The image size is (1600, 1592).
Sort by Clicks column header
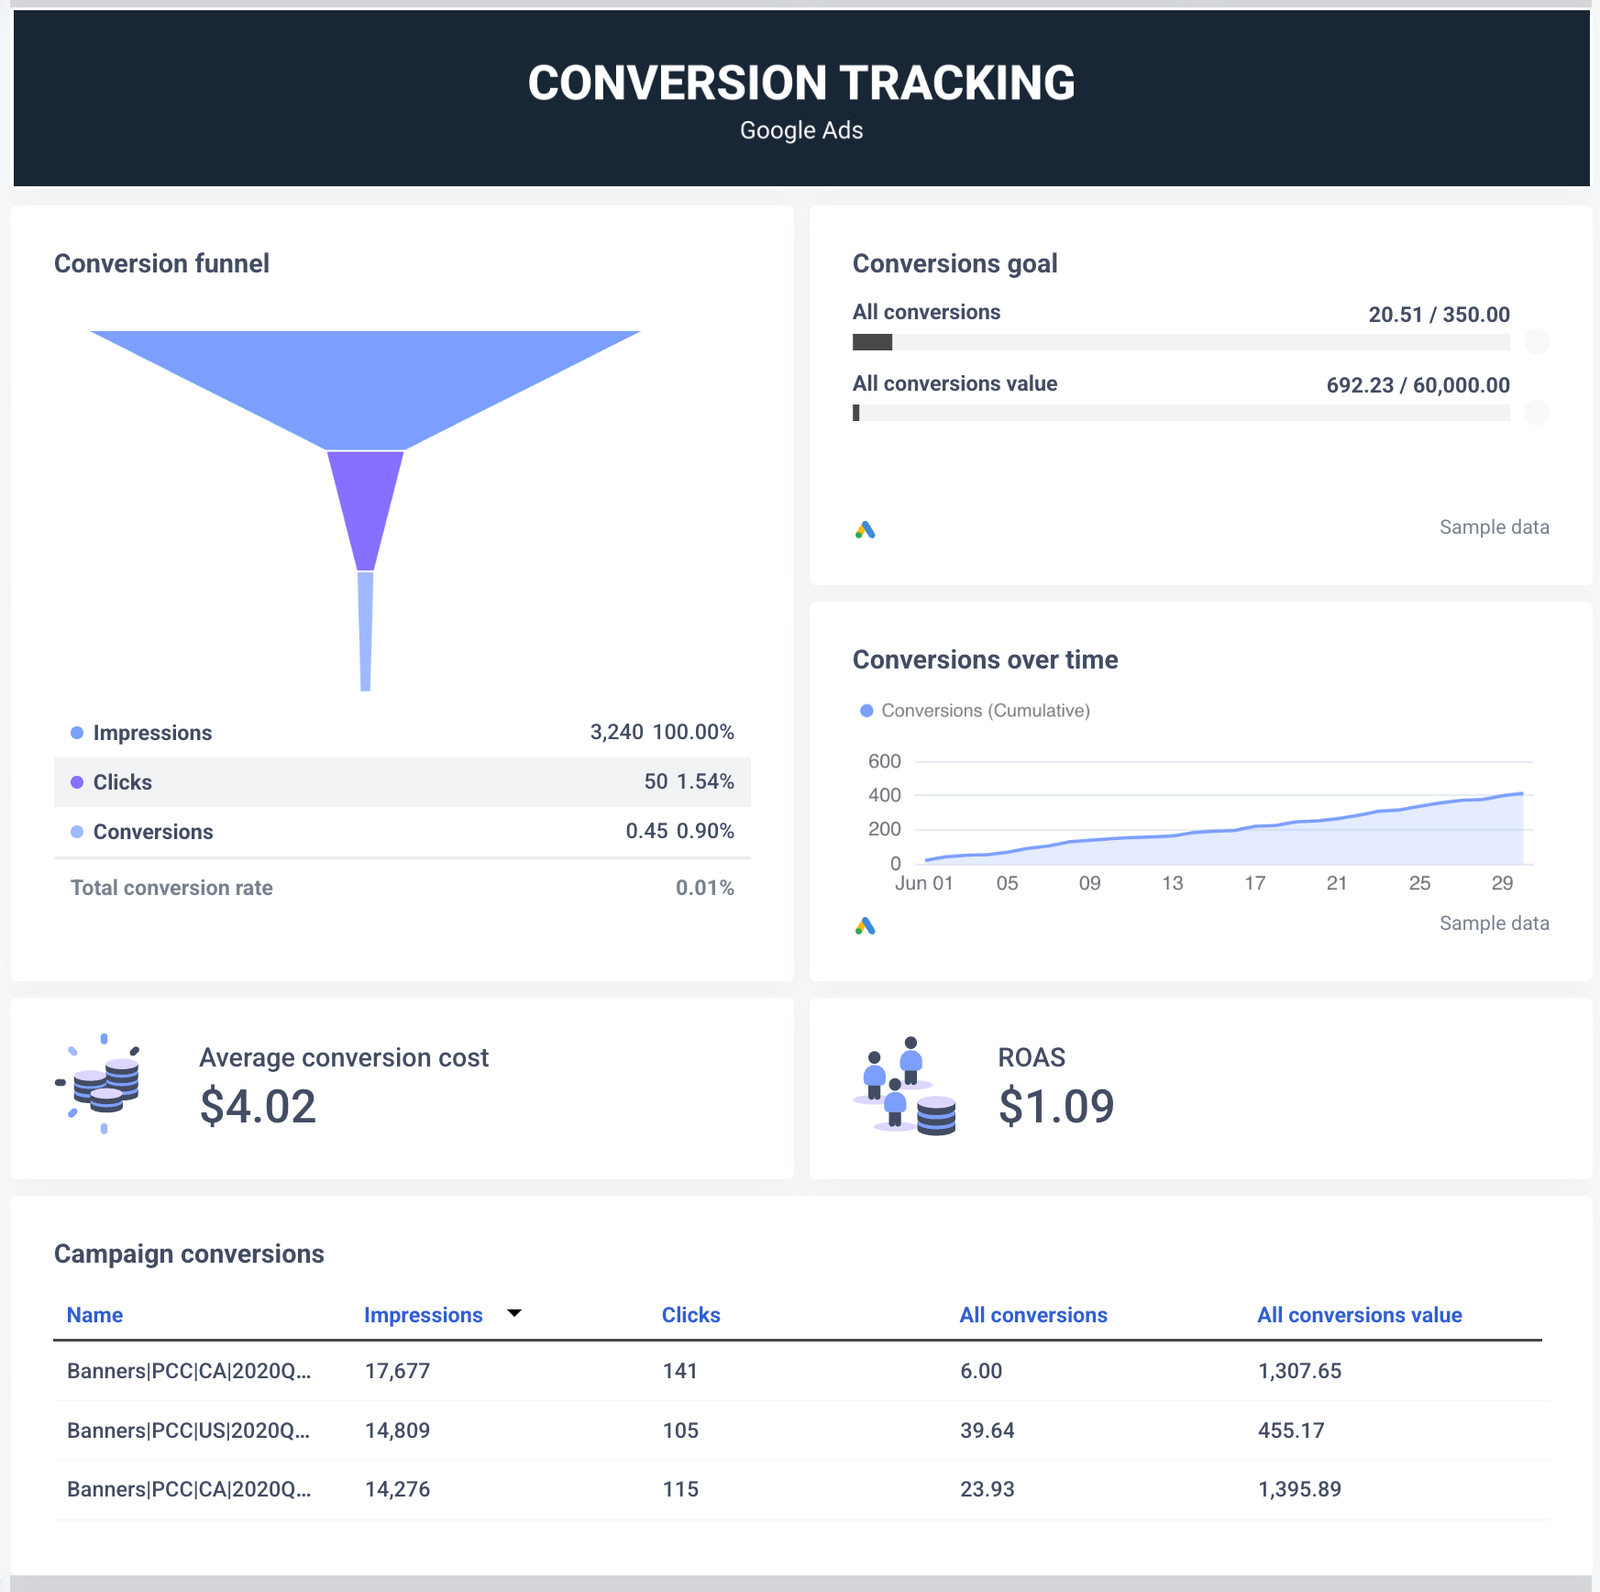691,1315
